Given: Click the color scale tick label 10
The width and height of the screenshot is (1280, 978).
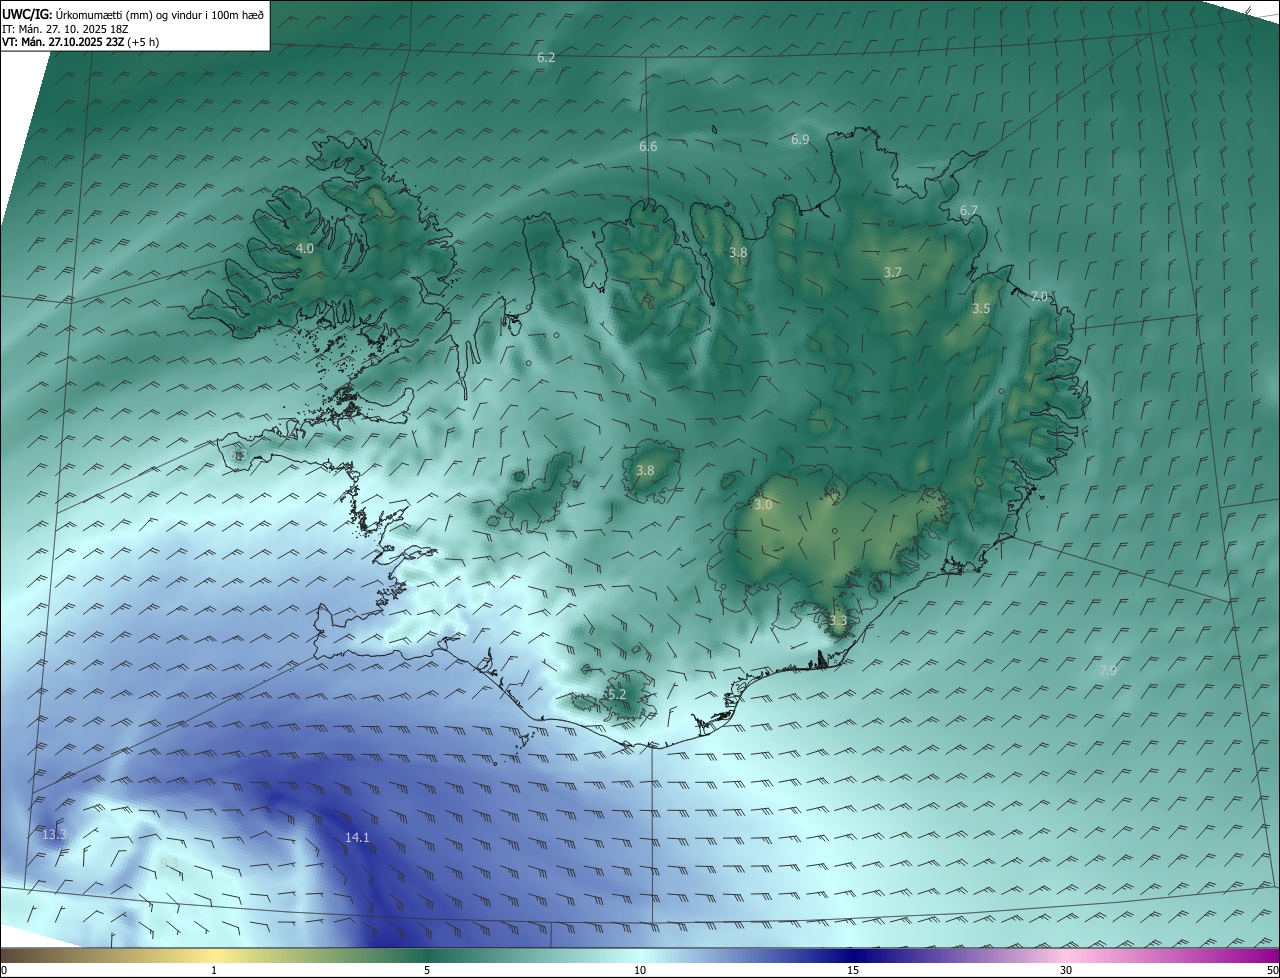Looking at the screenshot, I should click(640, 970).
